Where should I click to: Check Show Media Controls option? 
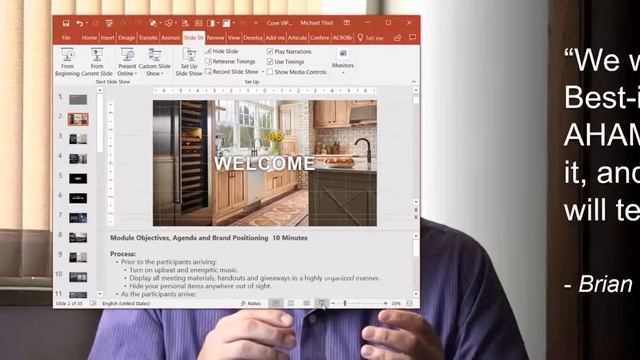[270, 72]
